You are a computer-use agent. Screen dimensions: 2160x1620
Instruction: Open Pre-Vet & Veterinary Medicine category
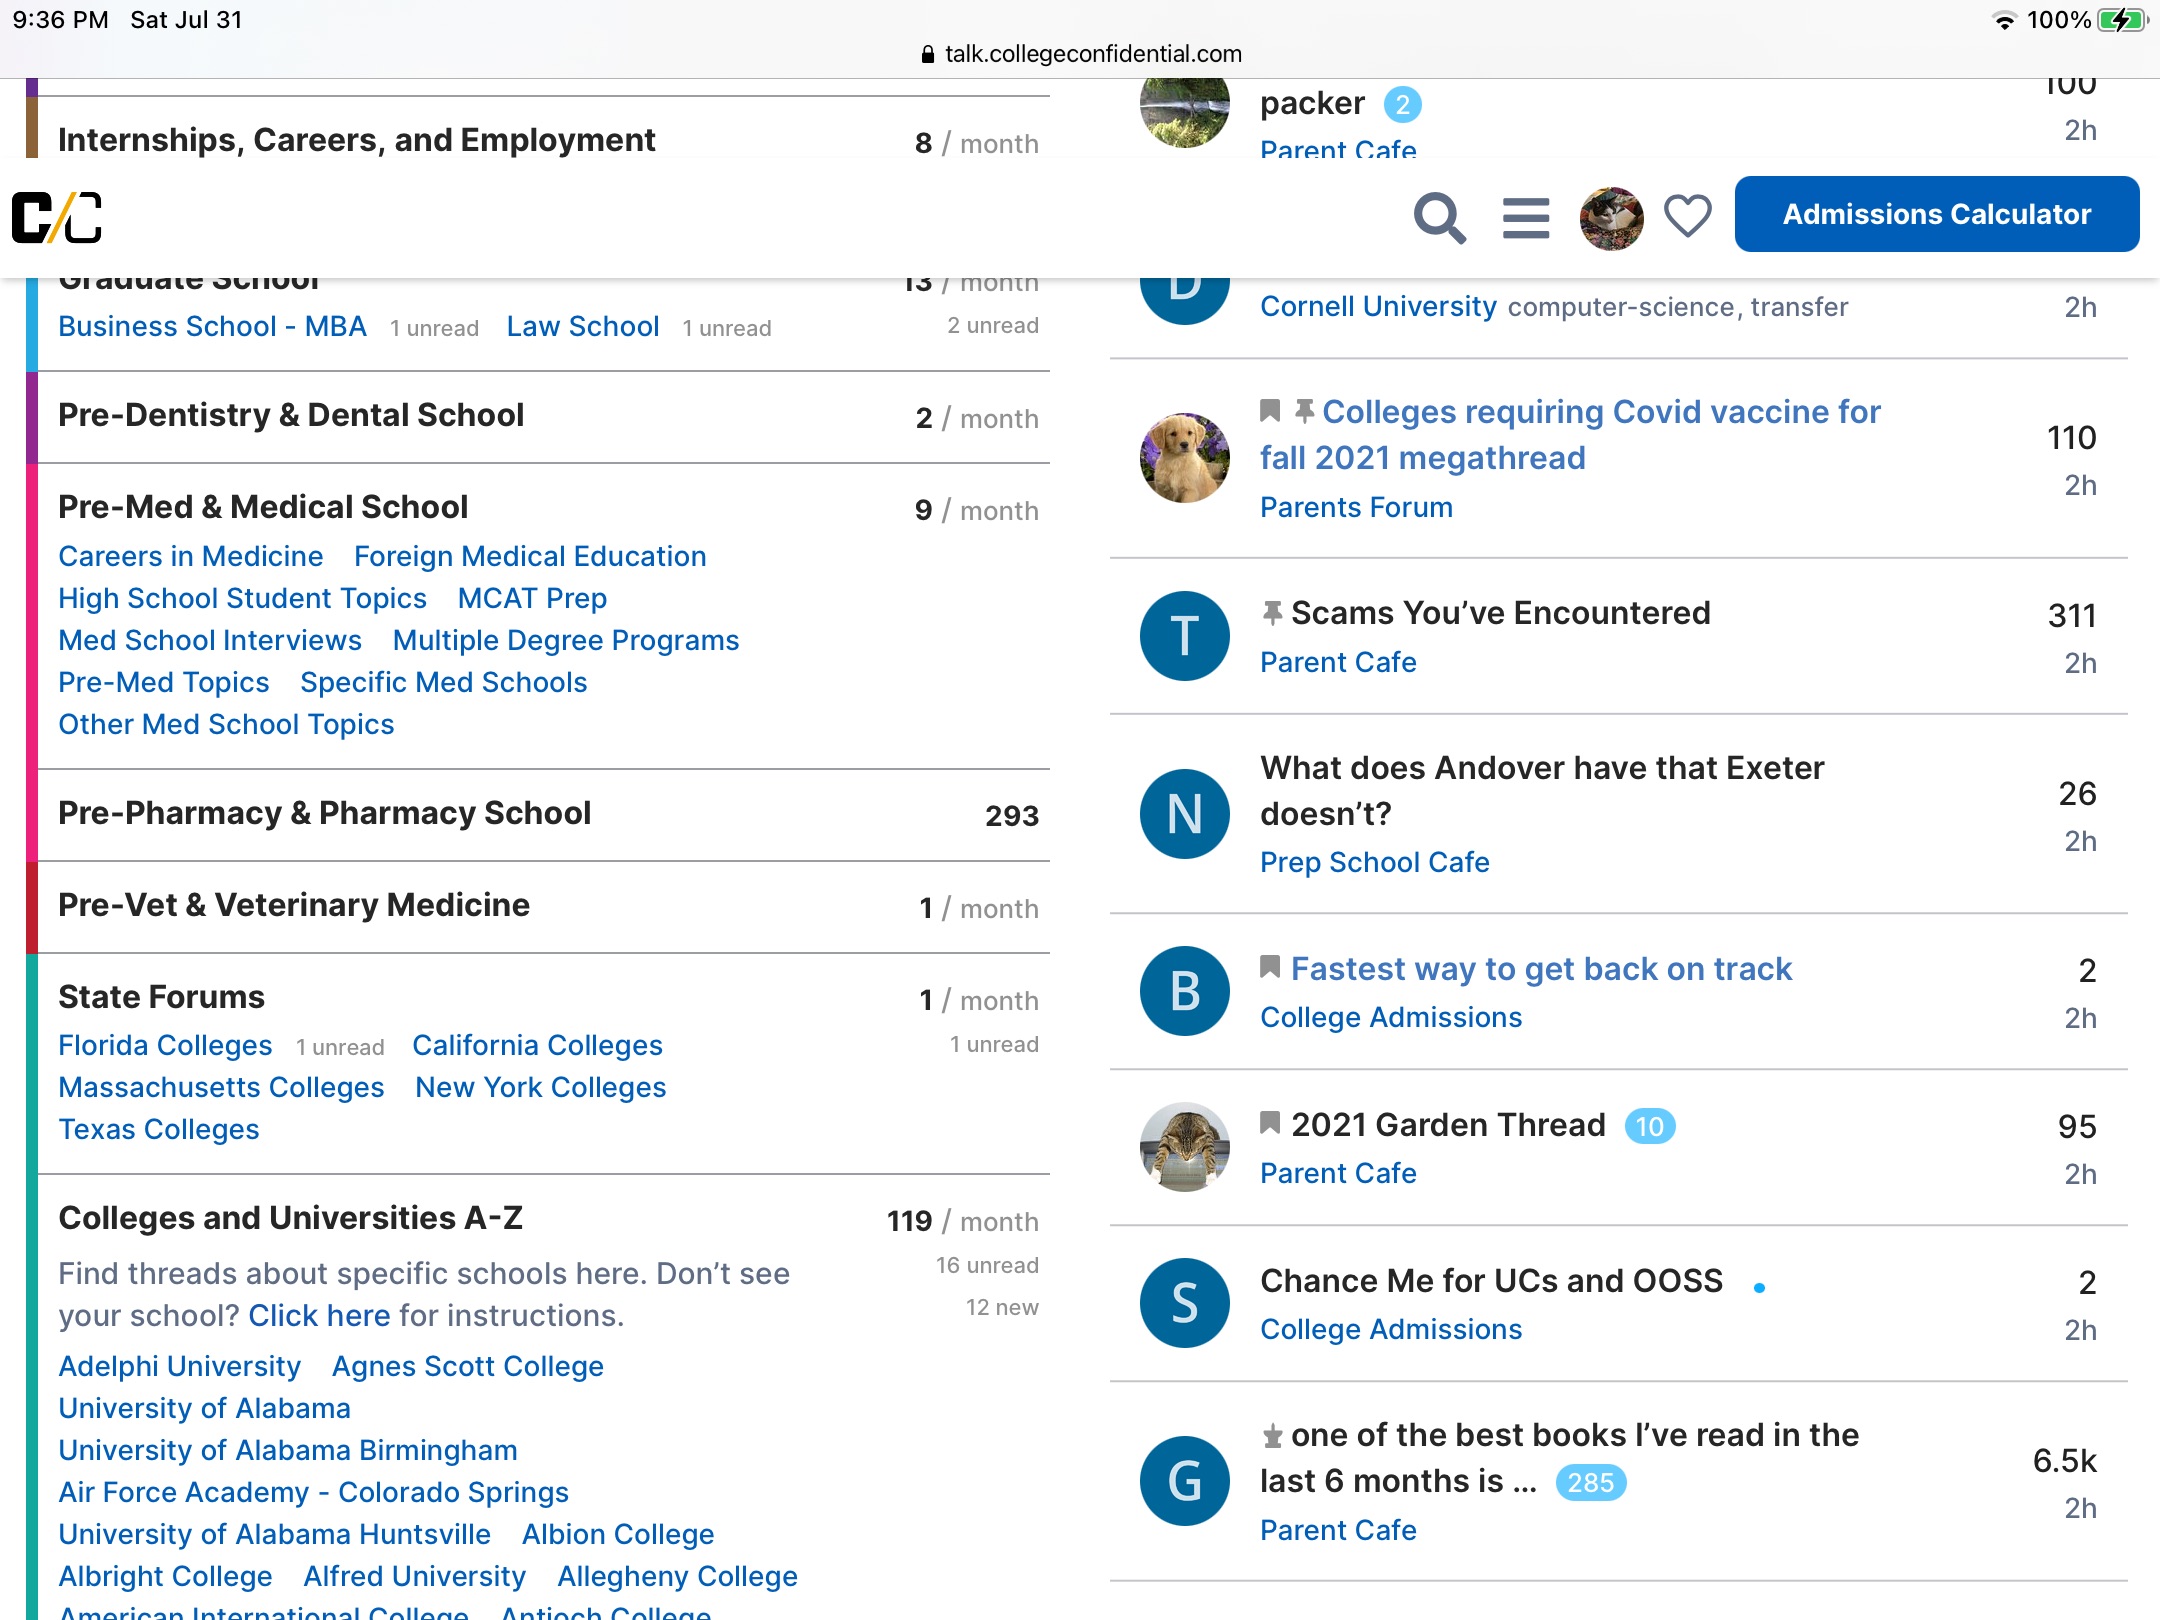pyautogui.click(x=293, y=905)
